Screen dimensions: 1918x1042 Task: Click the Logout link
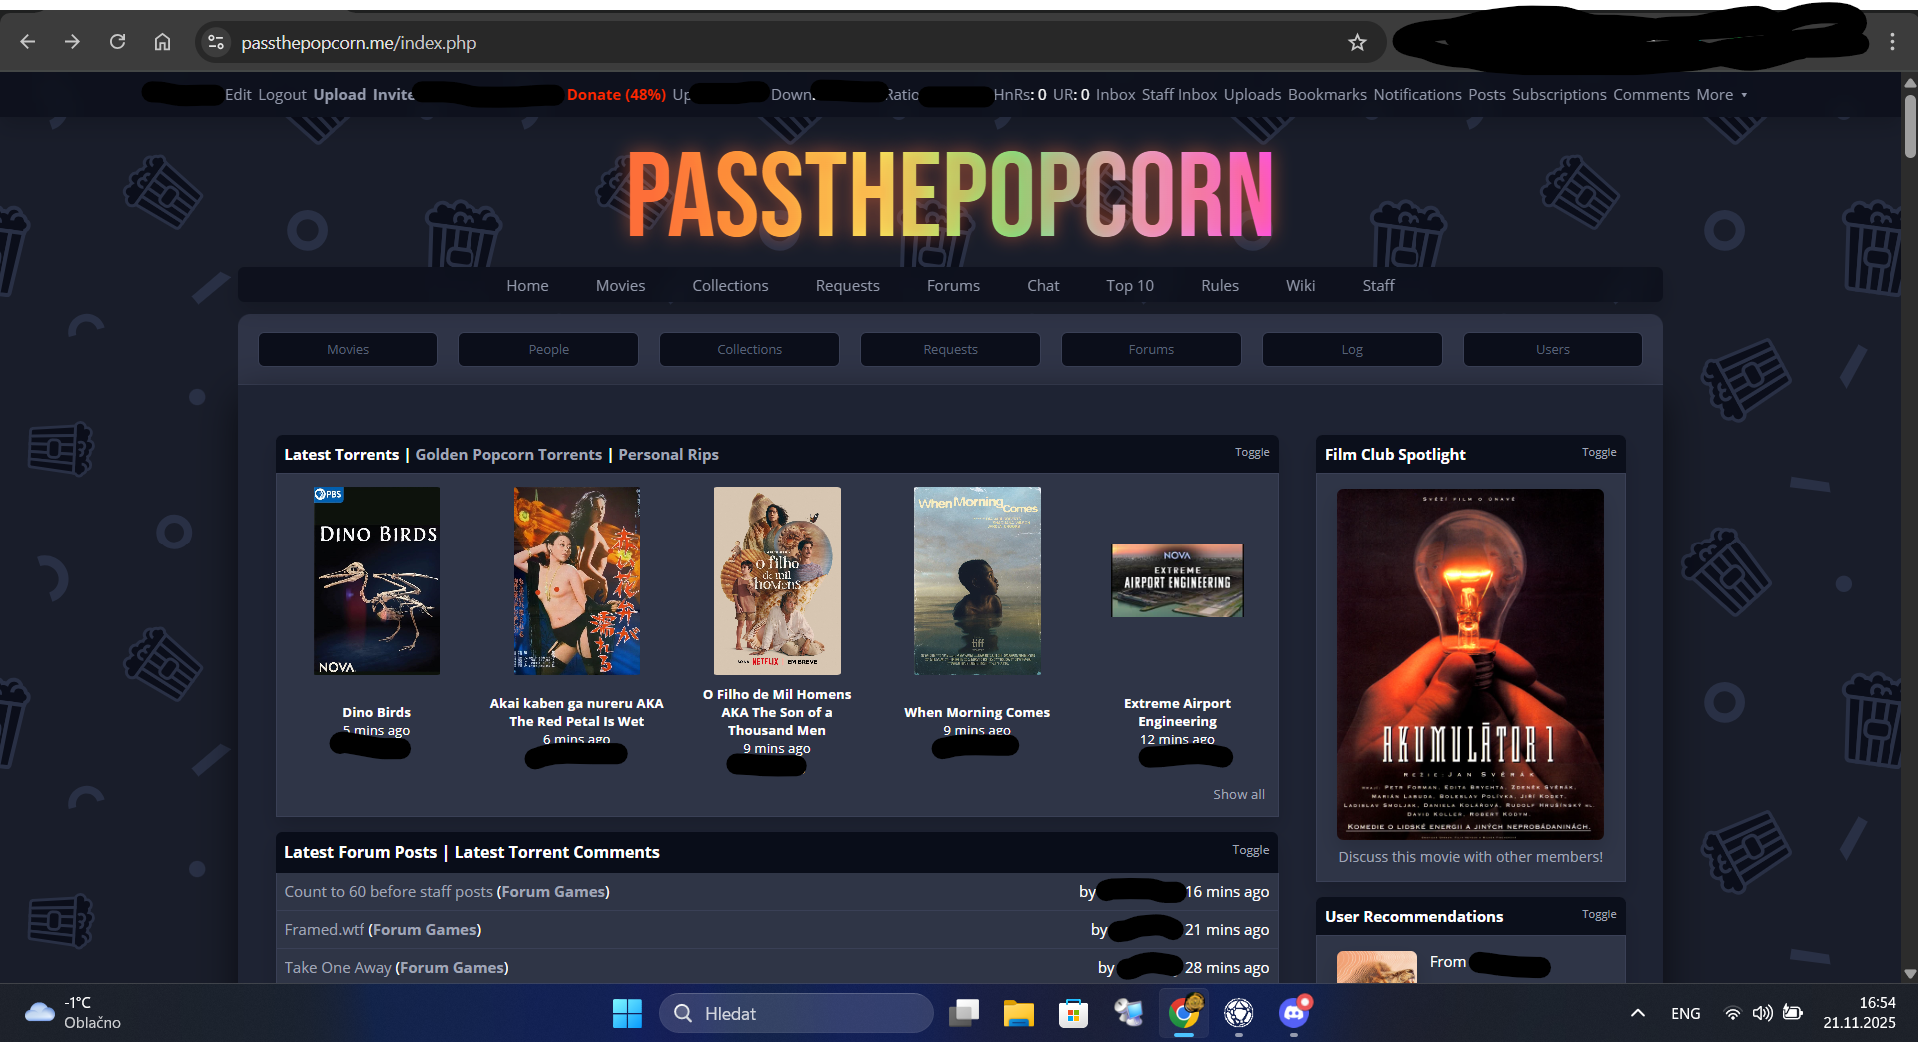(282, 95)
